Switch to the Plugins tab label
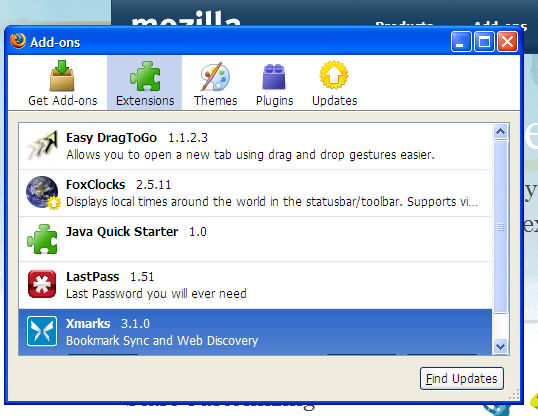The width and height of the screenshot is (538, 416). (x=274, y=101)
